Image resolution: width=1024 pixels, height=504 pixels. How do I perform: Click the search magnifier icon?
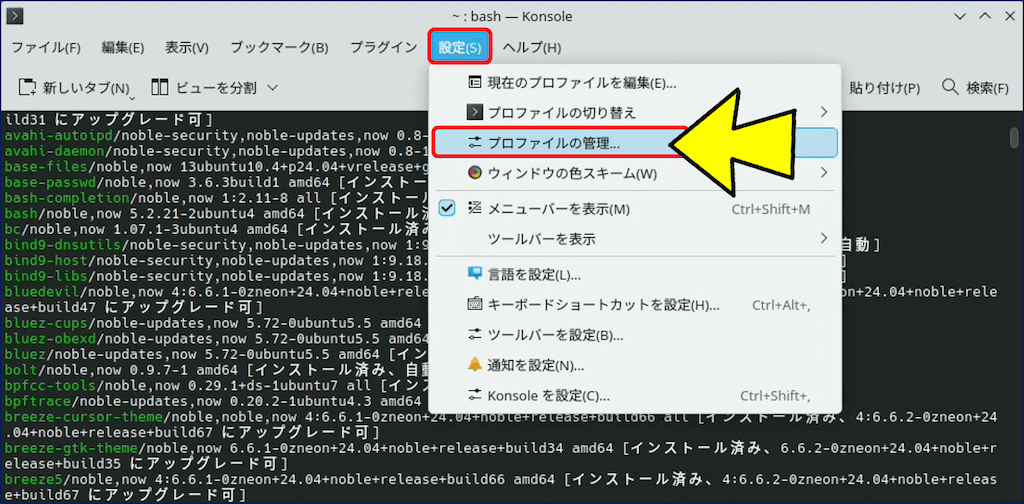click(x=950, y=88)
